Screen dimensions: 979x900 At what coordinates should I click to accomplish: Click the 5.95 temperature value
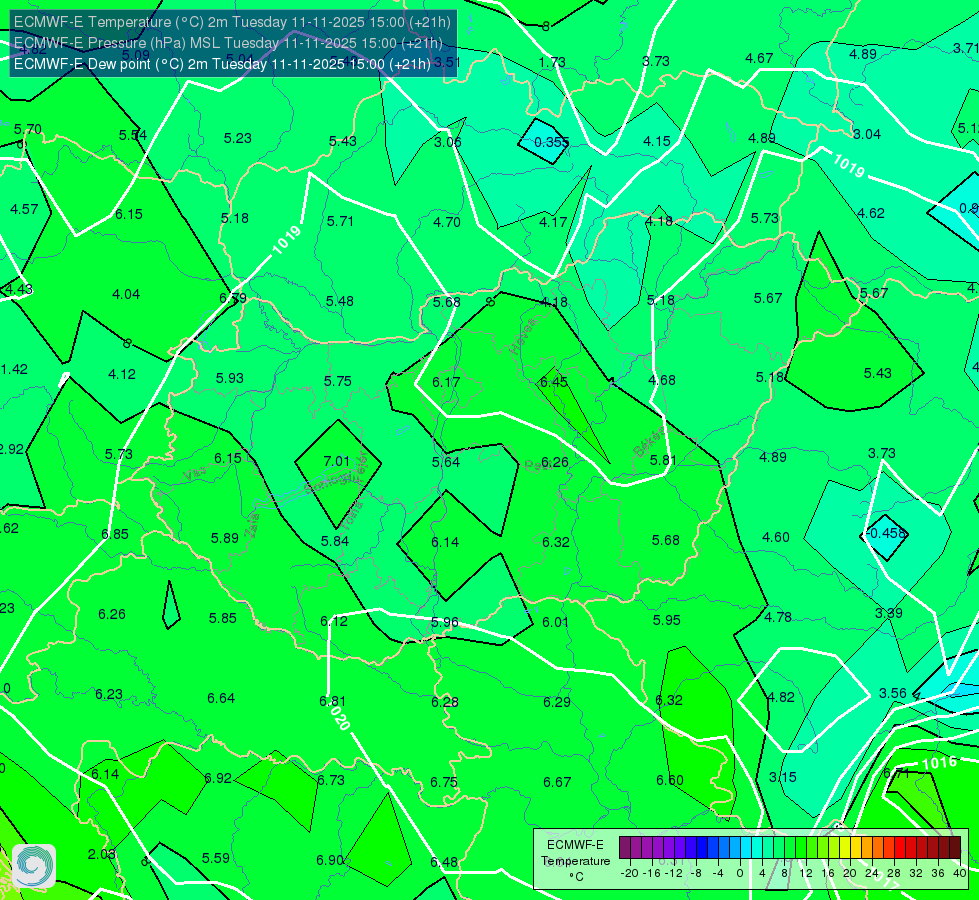click(666, 620)
